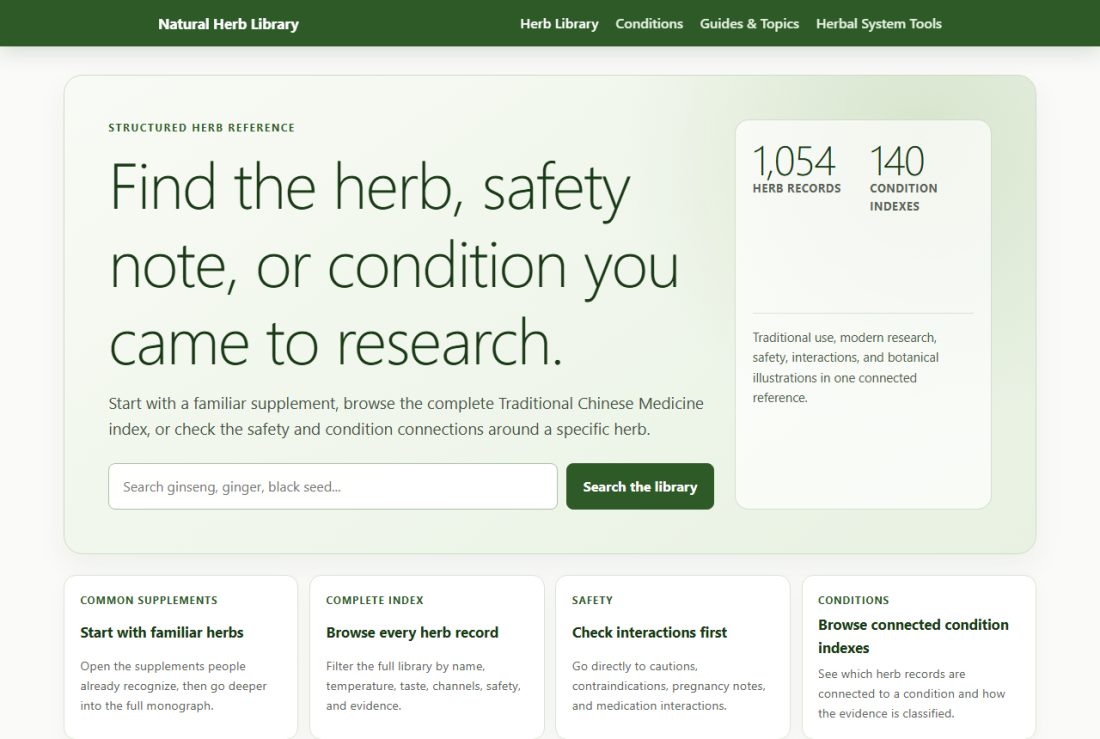Click the Complete Index label
Image resolution: width=1100 pixels, height=739 pixels.
[x=375, y=600]
